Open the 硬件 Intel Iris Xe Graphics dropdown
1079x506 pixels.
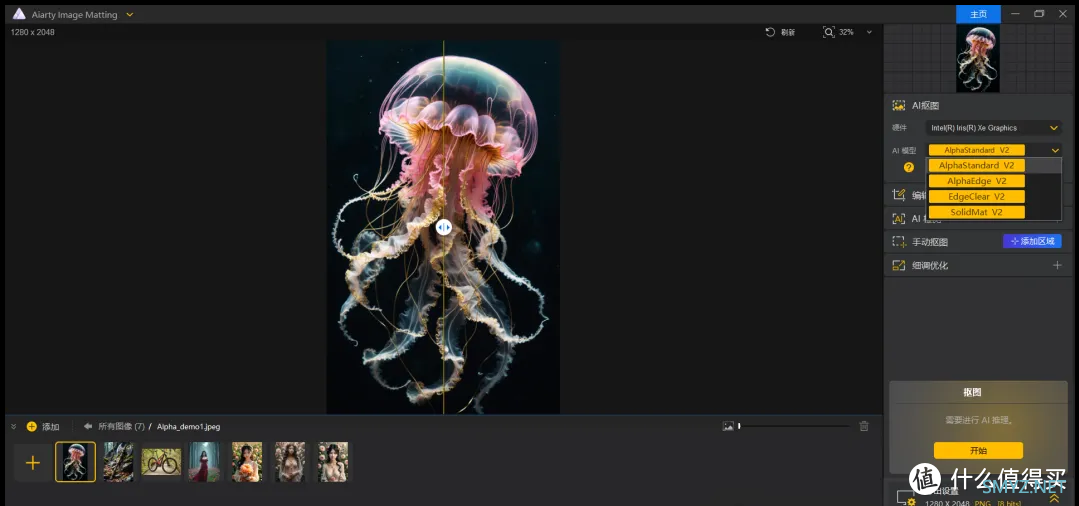point(993,127)
